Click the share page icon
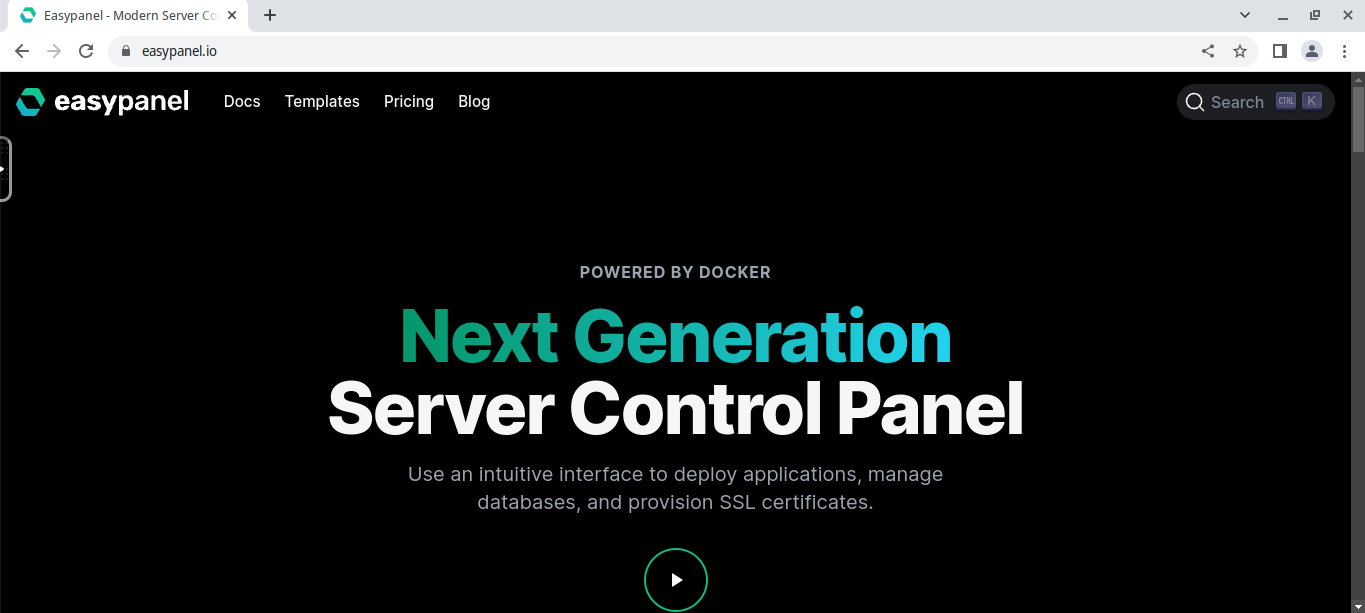The height and width of the screenshot is (613, 1365). pyautogui.click(x=1208, y=51)
